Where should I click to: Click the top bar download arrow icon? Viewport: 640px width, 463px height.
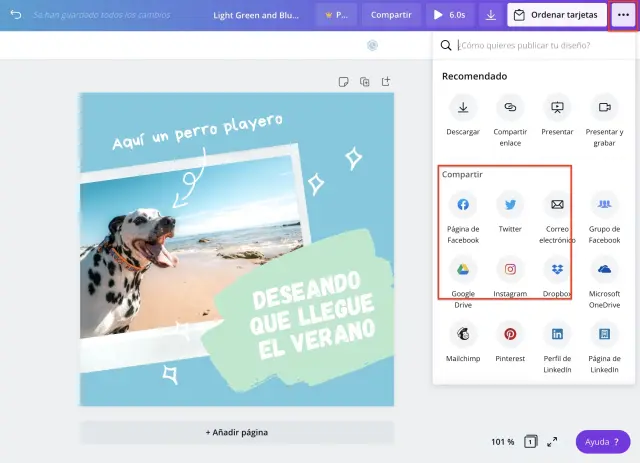pos(490,15)
